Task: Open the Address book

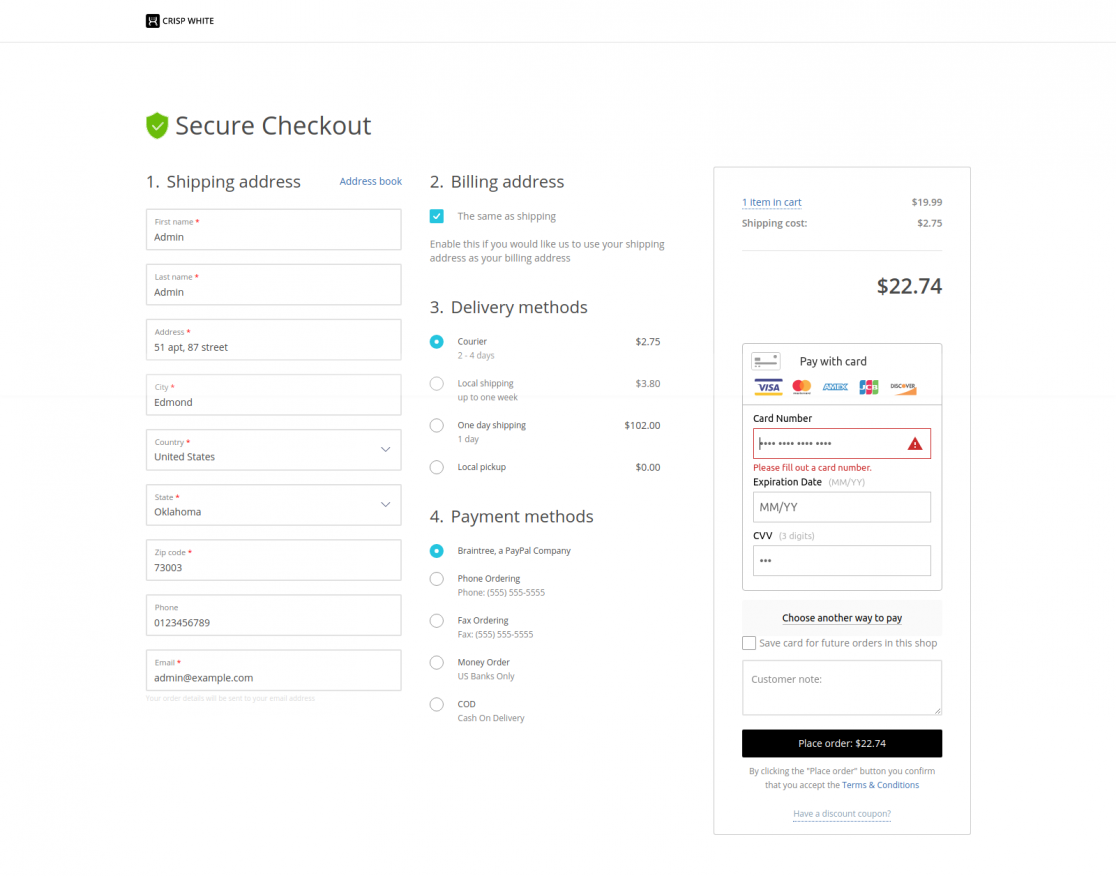Action: [x=370, y=181]
